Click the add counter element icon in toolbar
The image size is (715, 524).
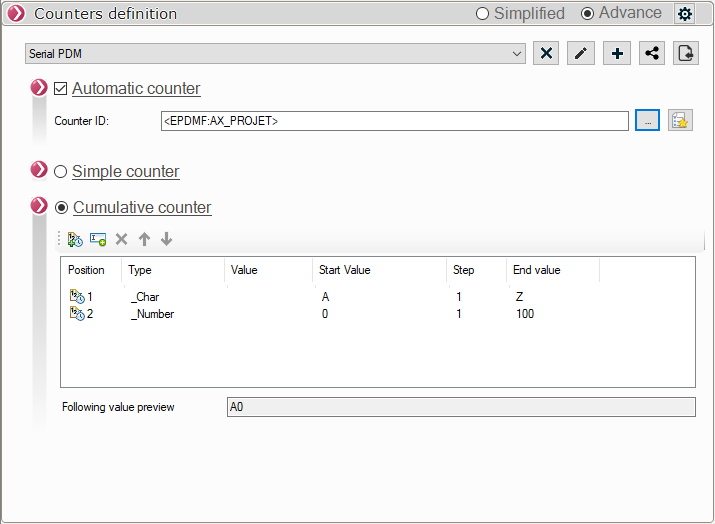pyautogui.click(x=75, y=239)
